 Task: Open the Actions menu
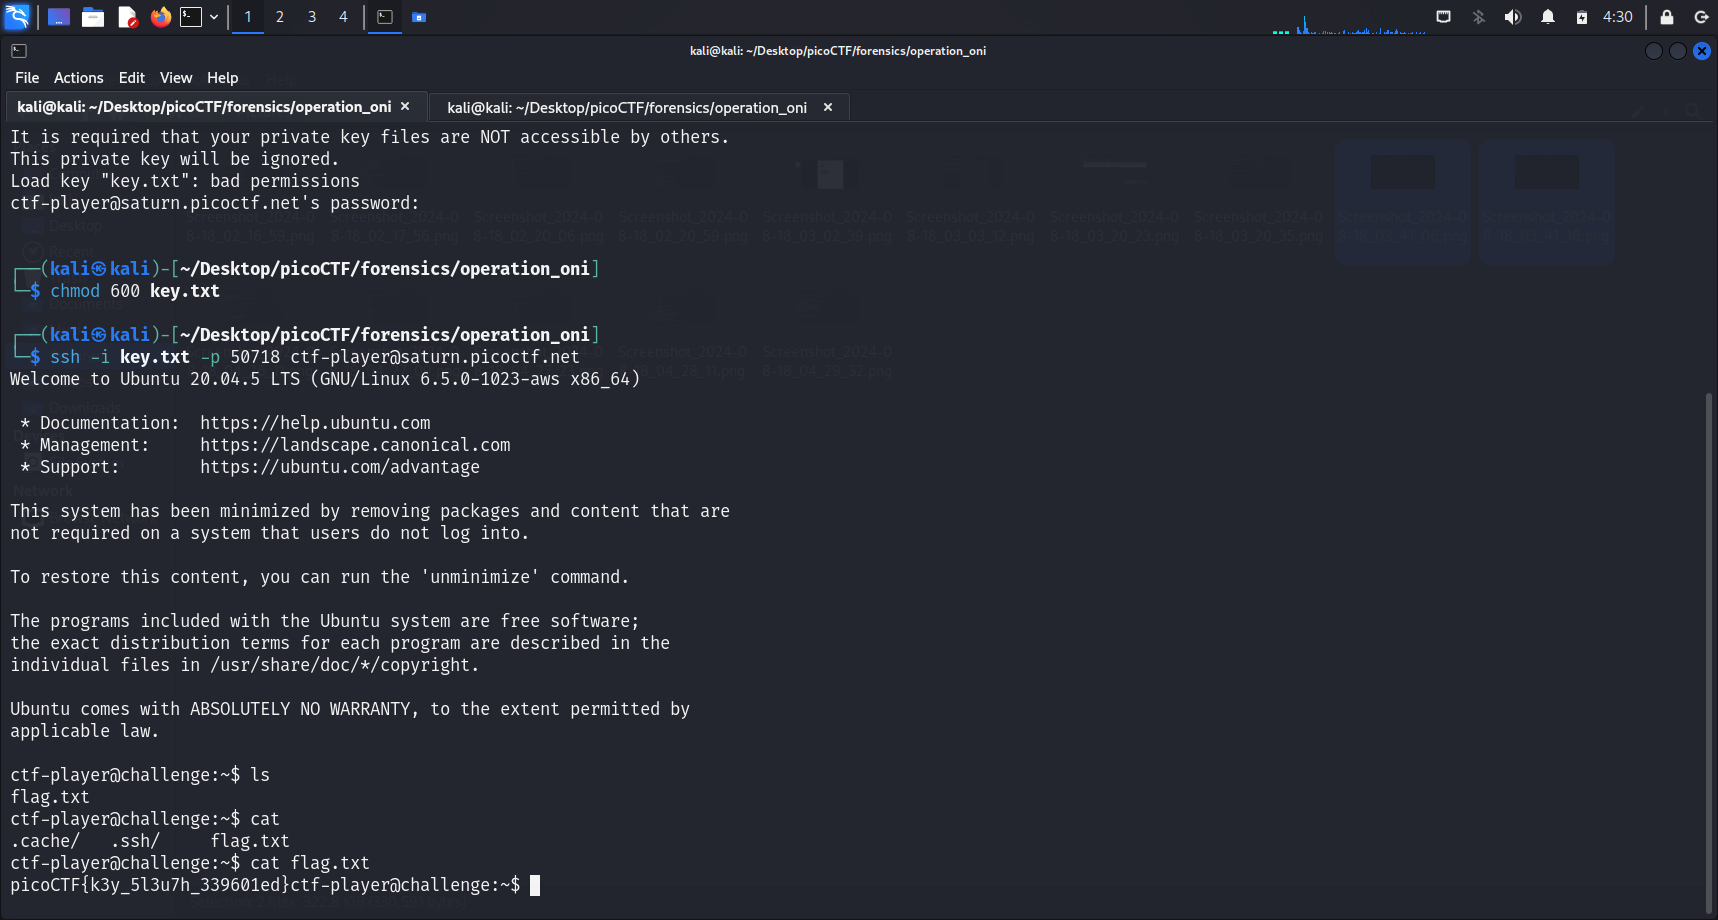click(78, 78)
